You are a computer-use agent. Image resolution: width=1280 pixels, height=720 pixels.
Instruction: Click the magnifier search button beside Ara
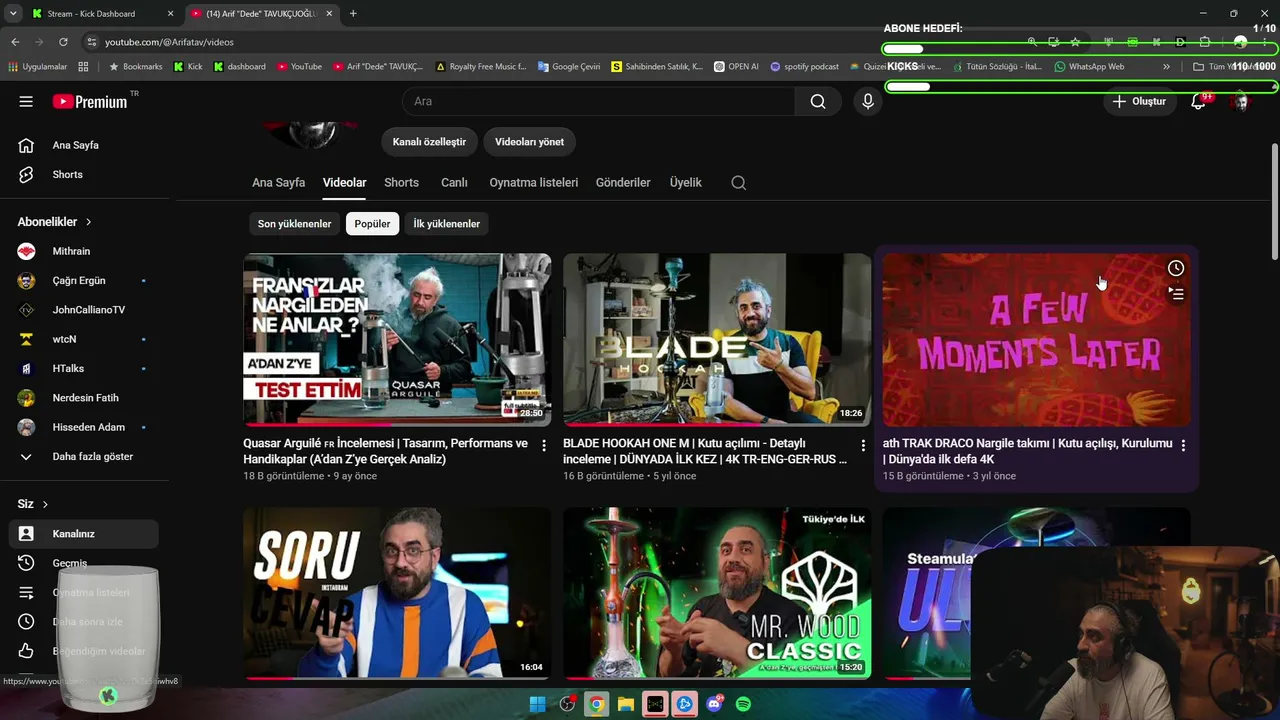coord(818,101)
